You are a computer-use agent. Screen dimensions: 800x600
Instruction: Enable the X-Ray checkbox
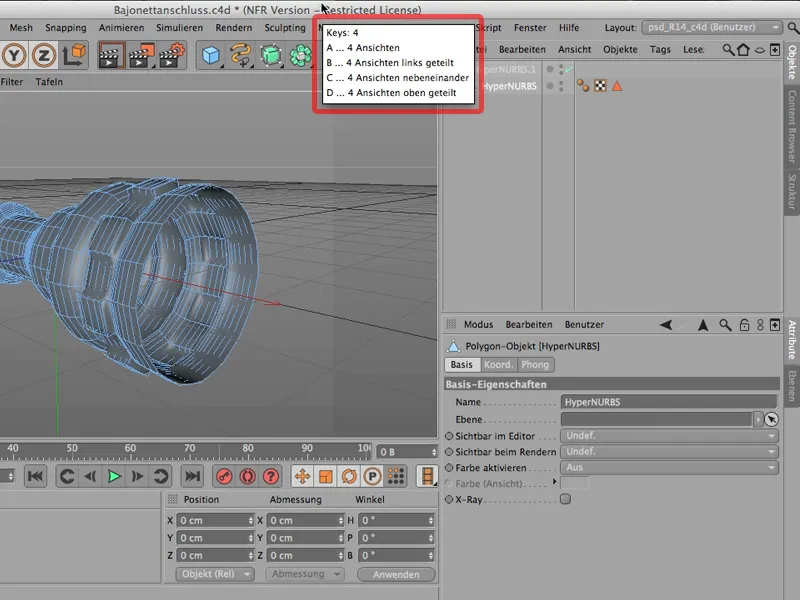(565, 499)
